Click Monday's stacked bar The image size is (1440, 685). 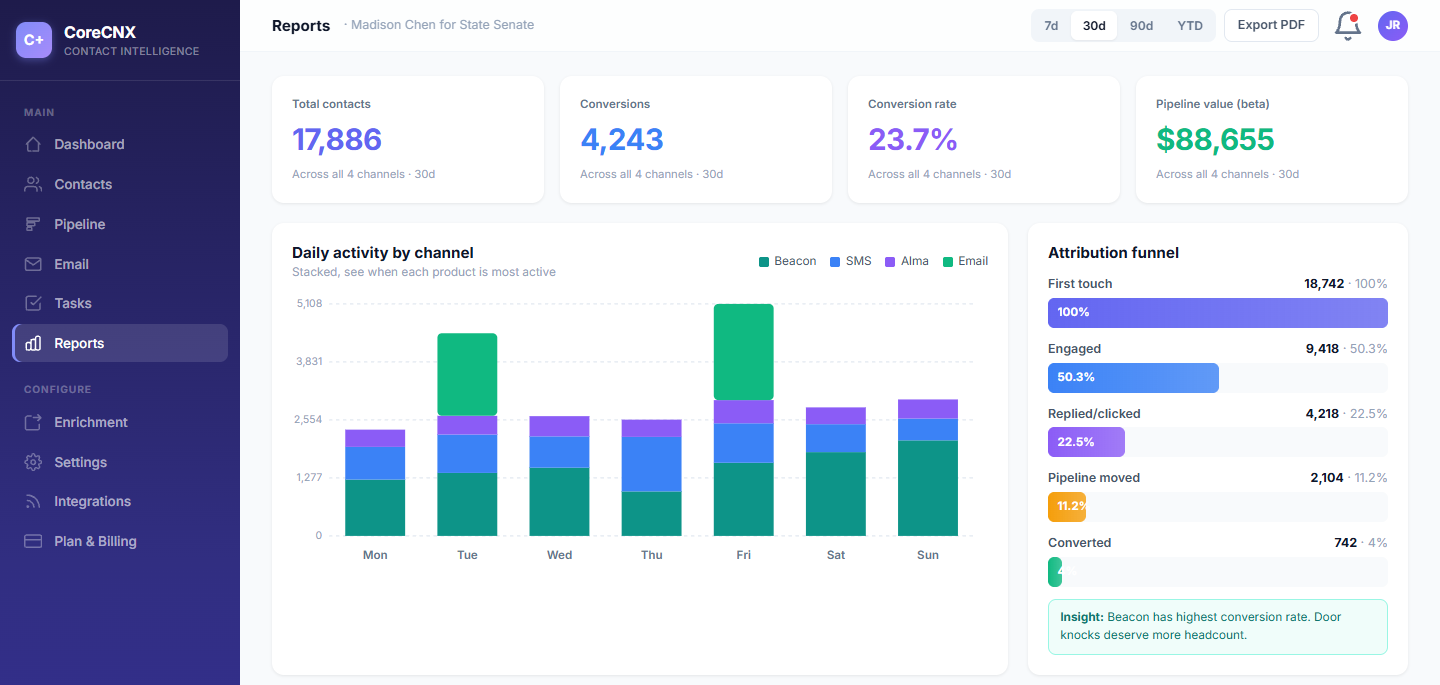pos(375,483)
